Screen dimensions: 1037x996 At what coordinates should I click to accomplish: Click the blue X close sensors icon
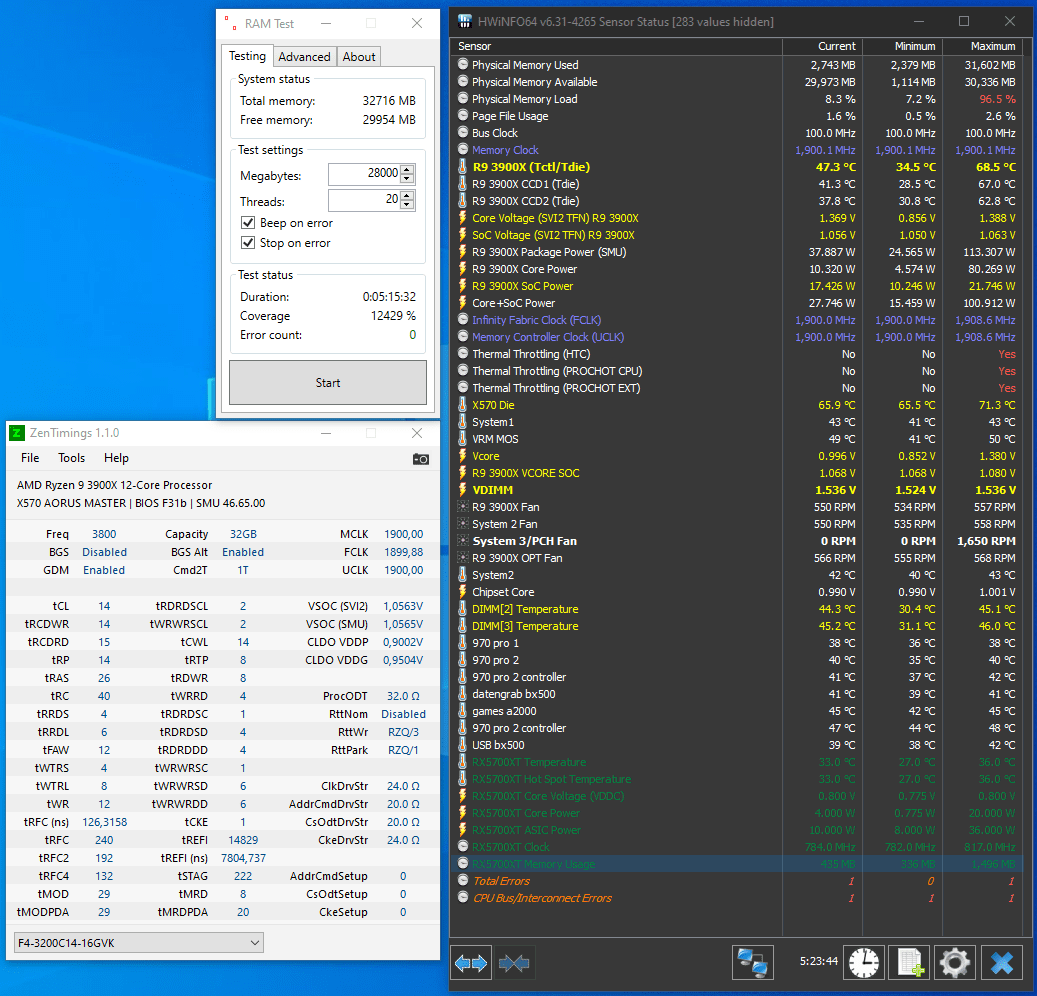(x=1002, y=962)
